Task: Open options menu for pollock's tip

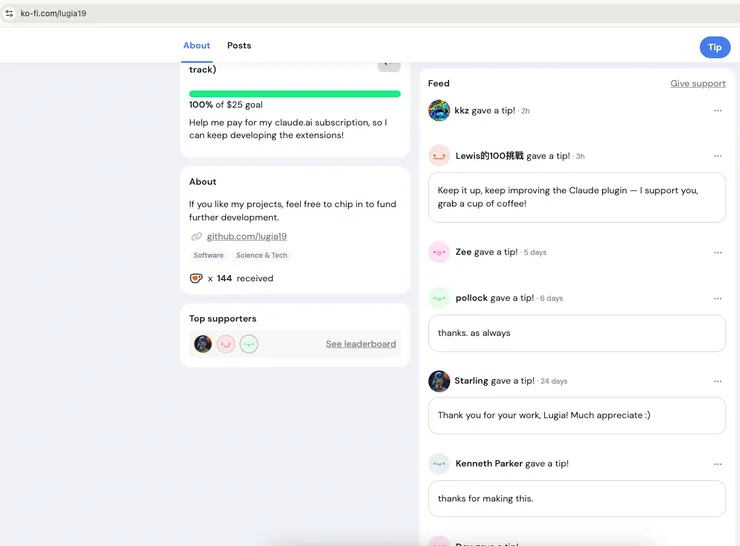Action: pos(718,298)
